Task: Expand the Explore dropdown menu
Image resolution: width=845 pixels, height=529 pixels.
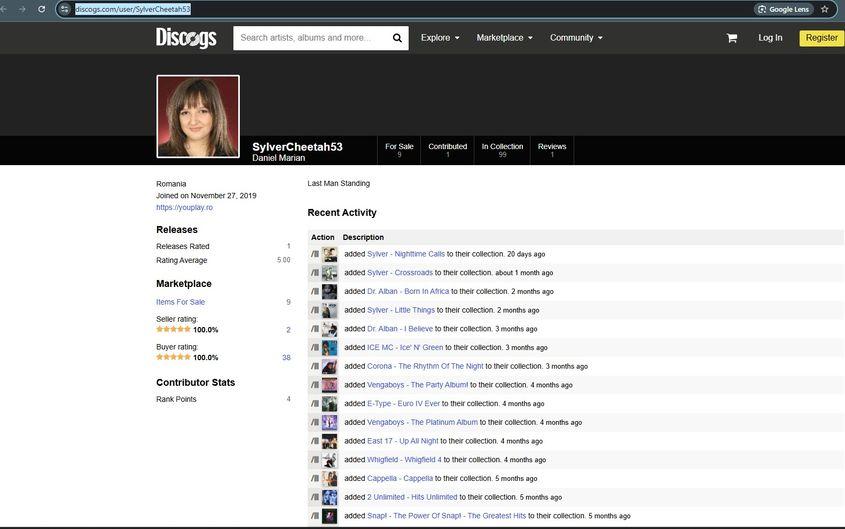Action: [440, 38]
